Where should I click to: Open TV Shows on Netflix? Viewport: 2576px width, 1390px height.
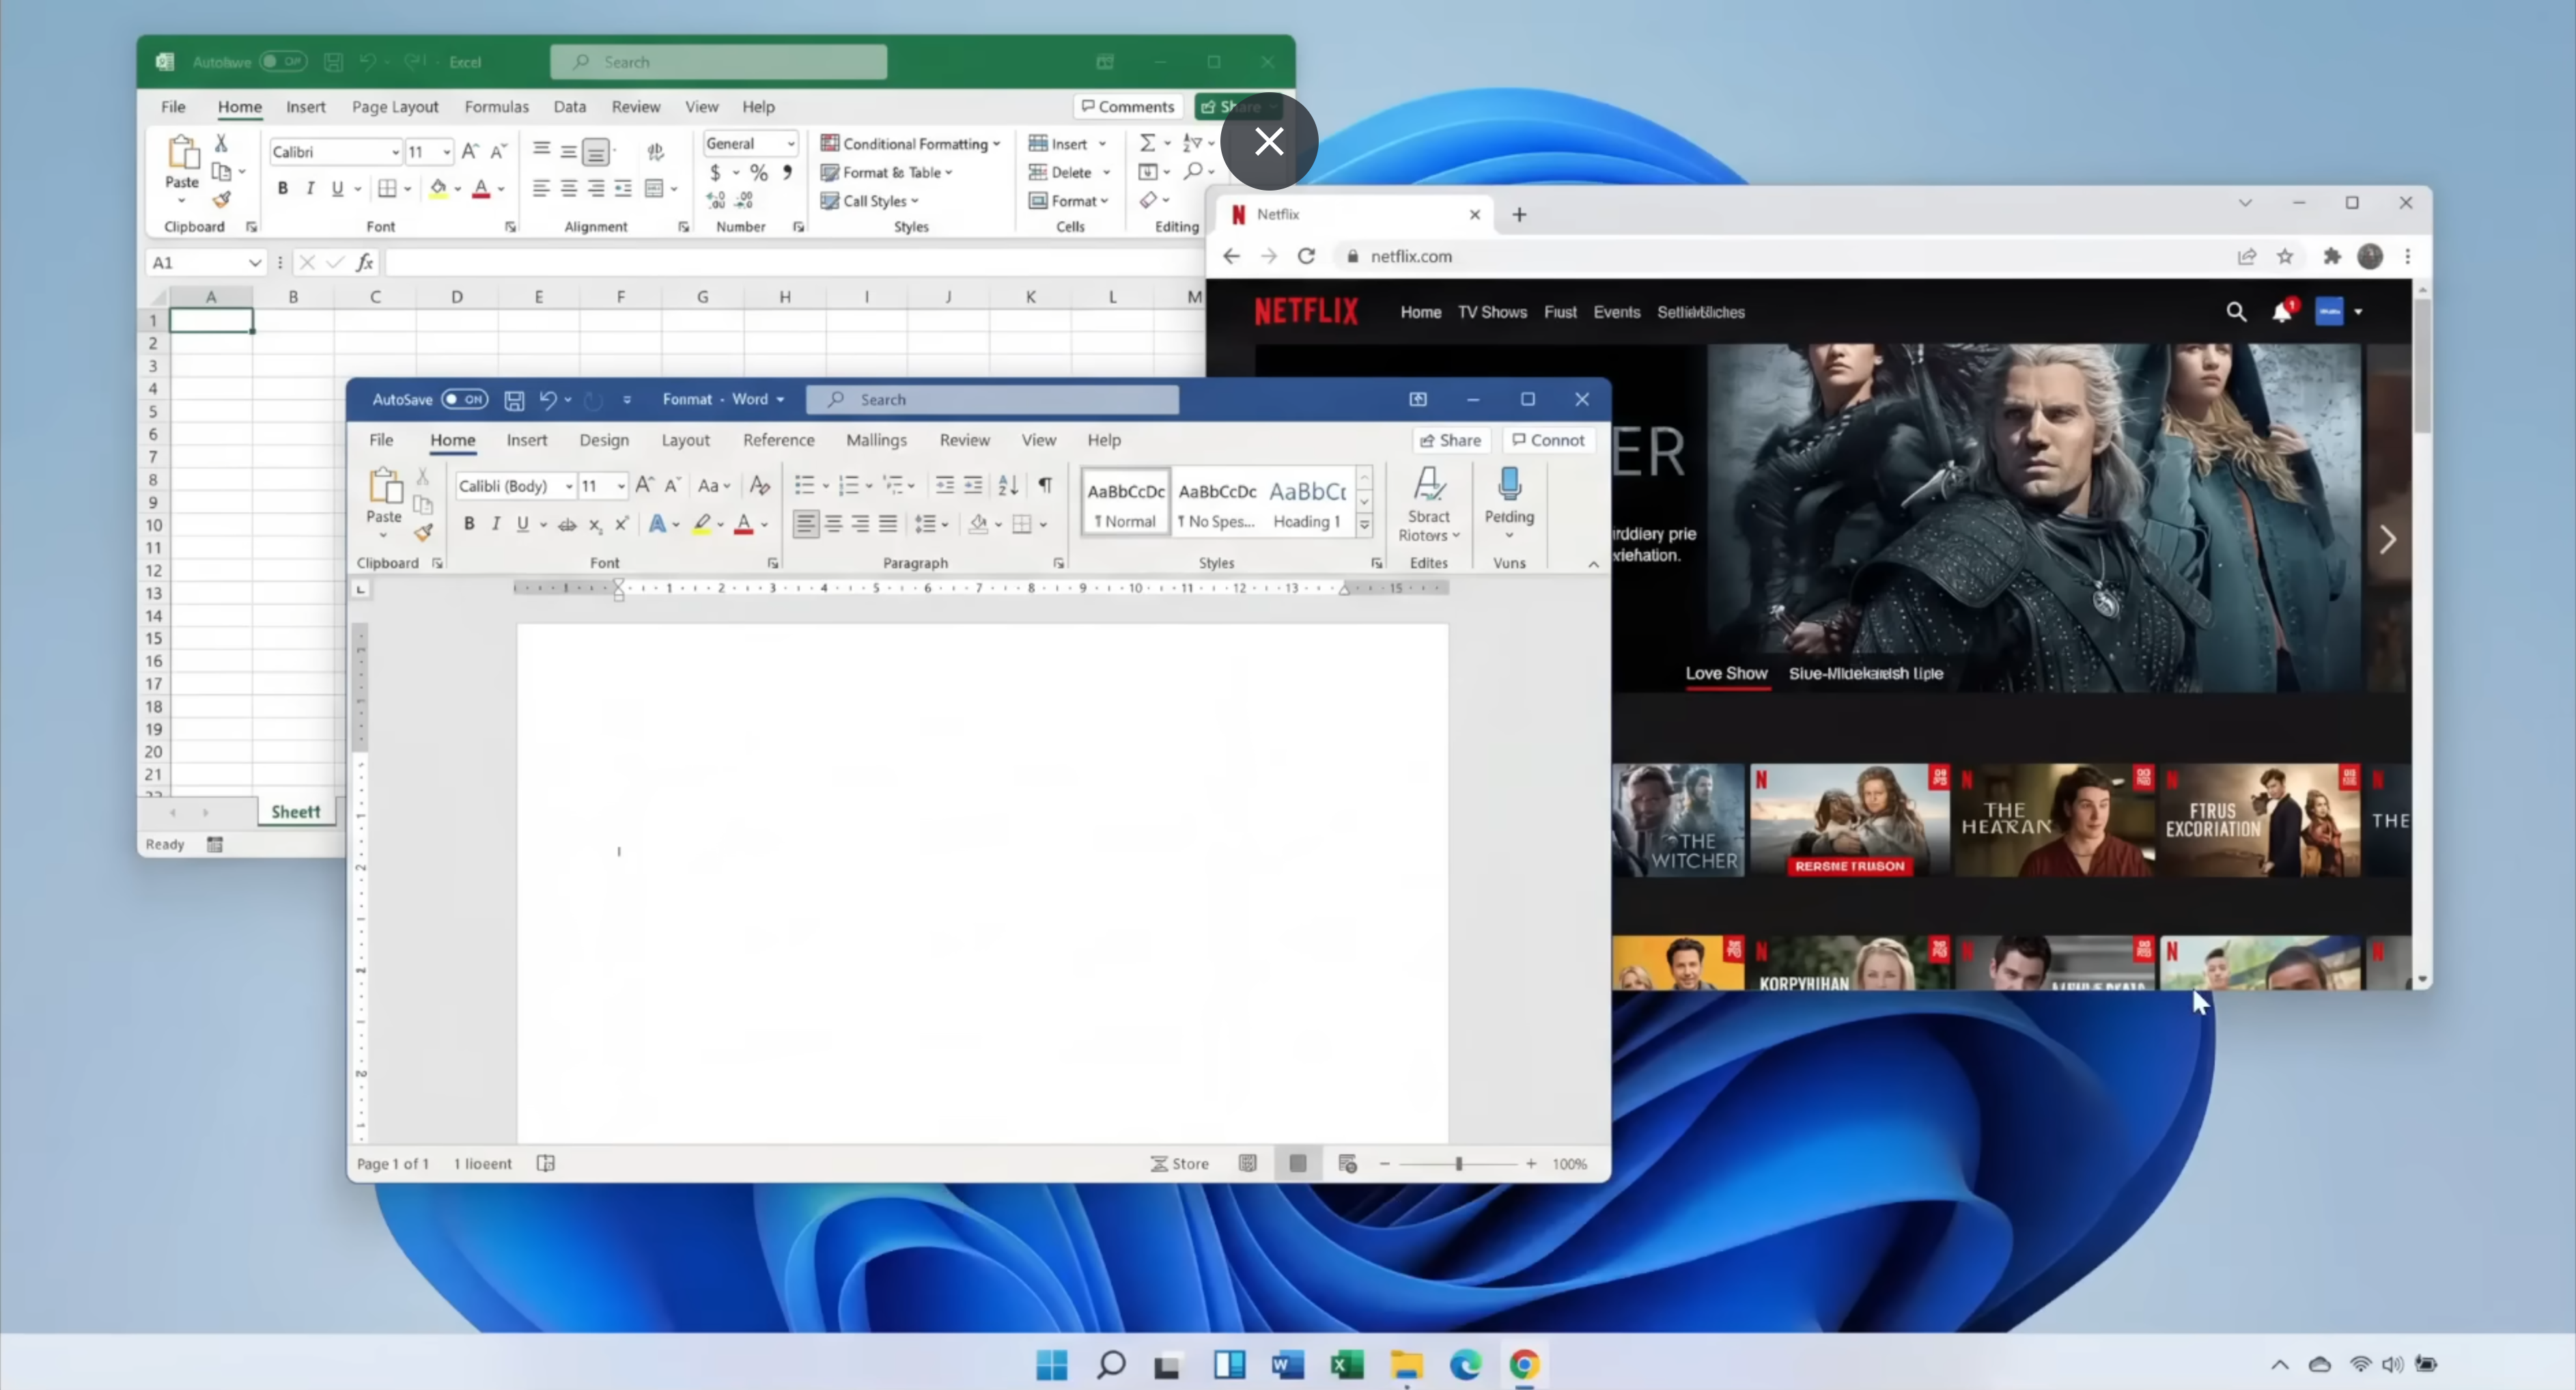(1492, 312)
